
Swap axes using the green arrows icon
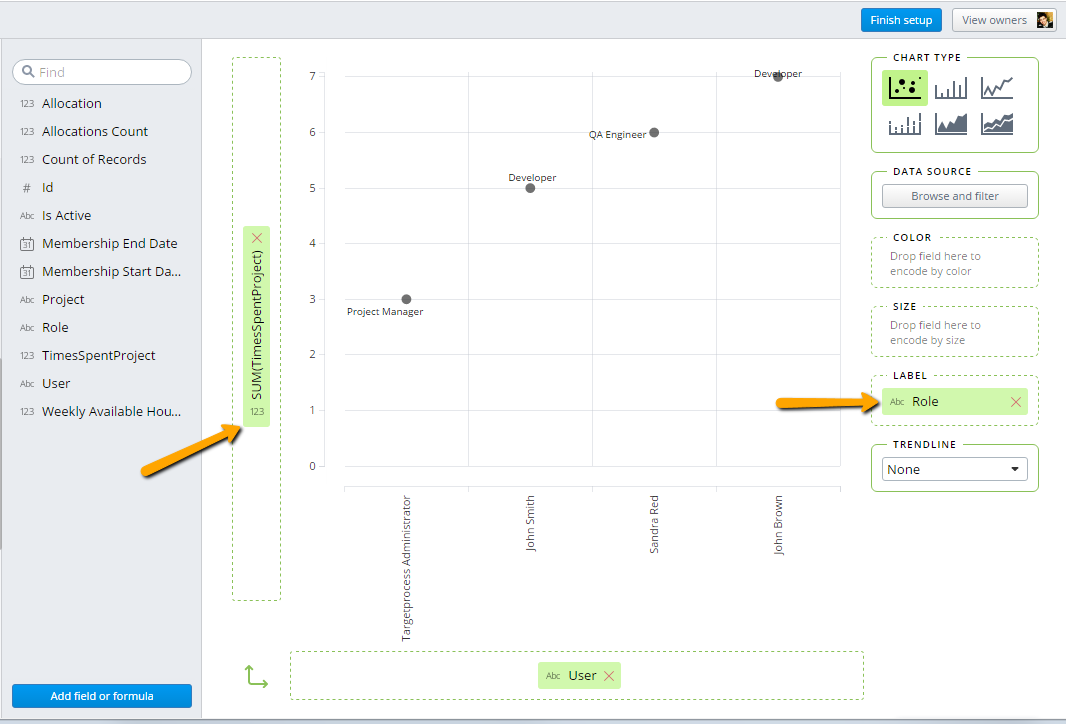pos(256,677)
